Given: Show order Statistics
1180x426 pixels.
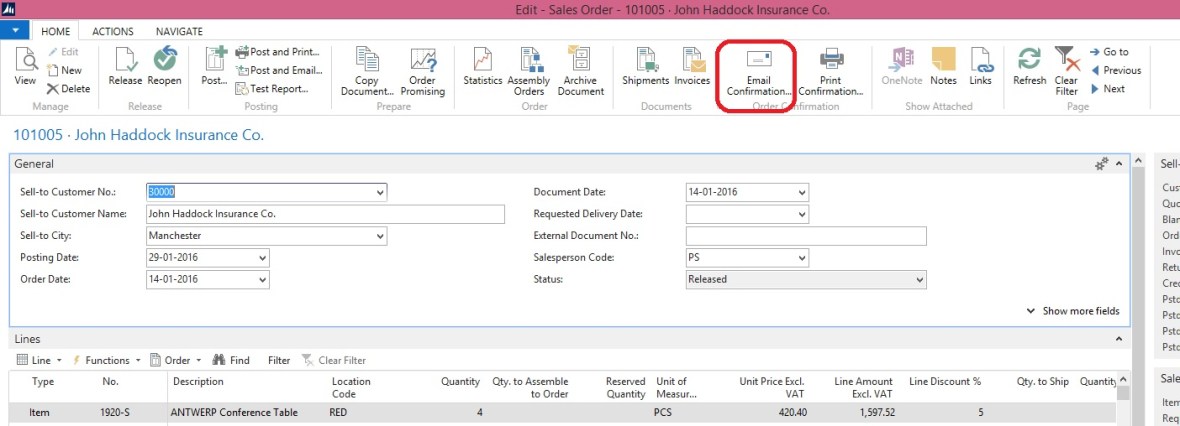Looking at the screenshot, I should (482, 67).
